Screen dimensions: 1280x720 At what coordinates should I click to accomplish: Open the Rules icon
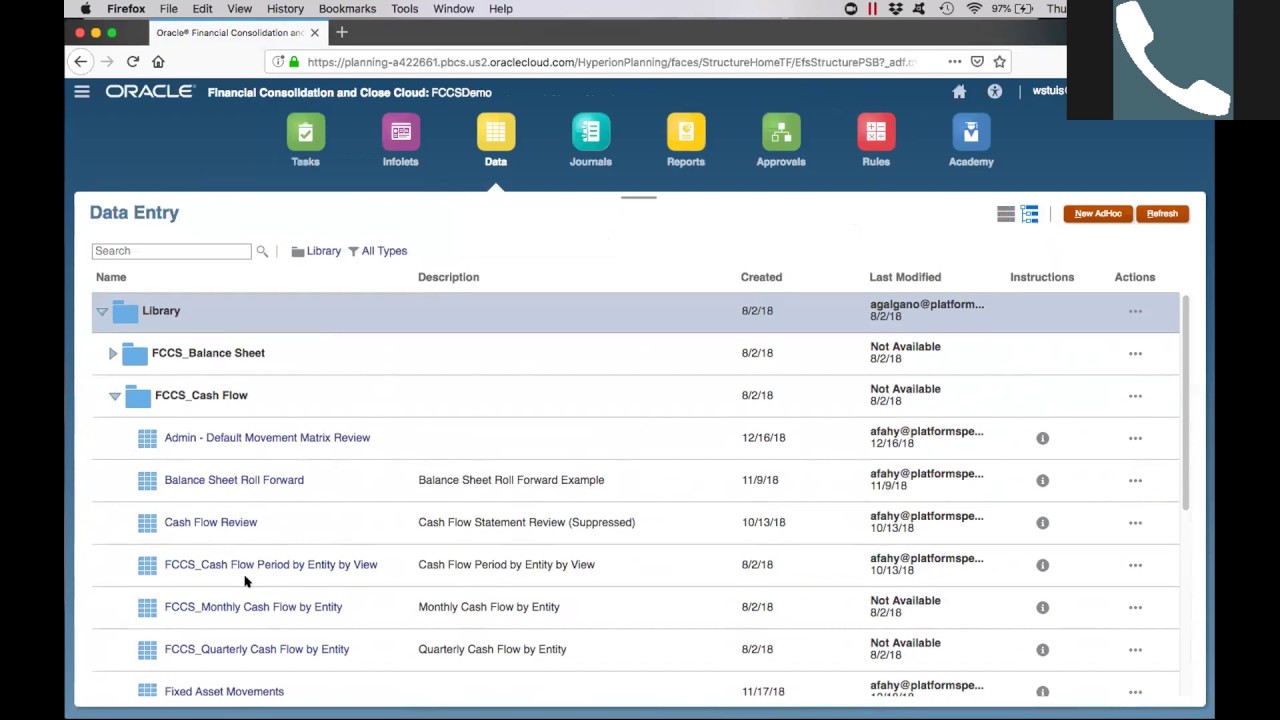[x=876, y=132]
